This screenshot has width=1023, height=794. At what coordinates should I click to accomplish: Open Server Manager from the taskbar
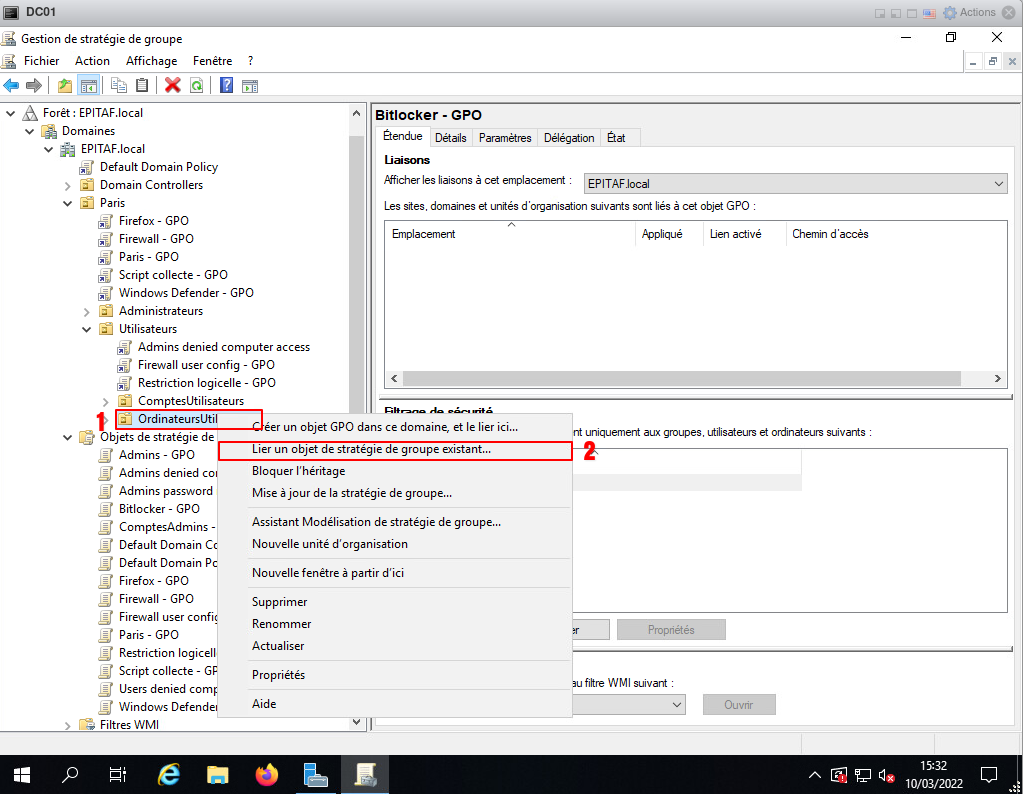pos(316,774)
